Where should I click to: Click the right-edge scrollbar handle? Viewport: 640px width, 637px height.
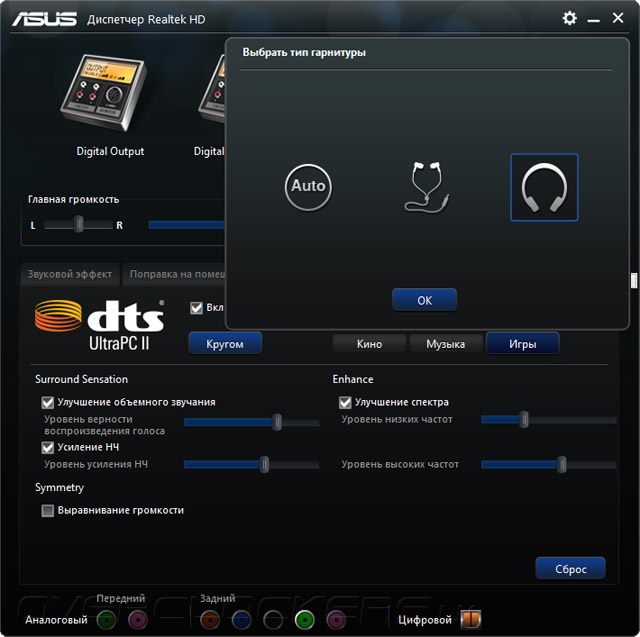633,280
